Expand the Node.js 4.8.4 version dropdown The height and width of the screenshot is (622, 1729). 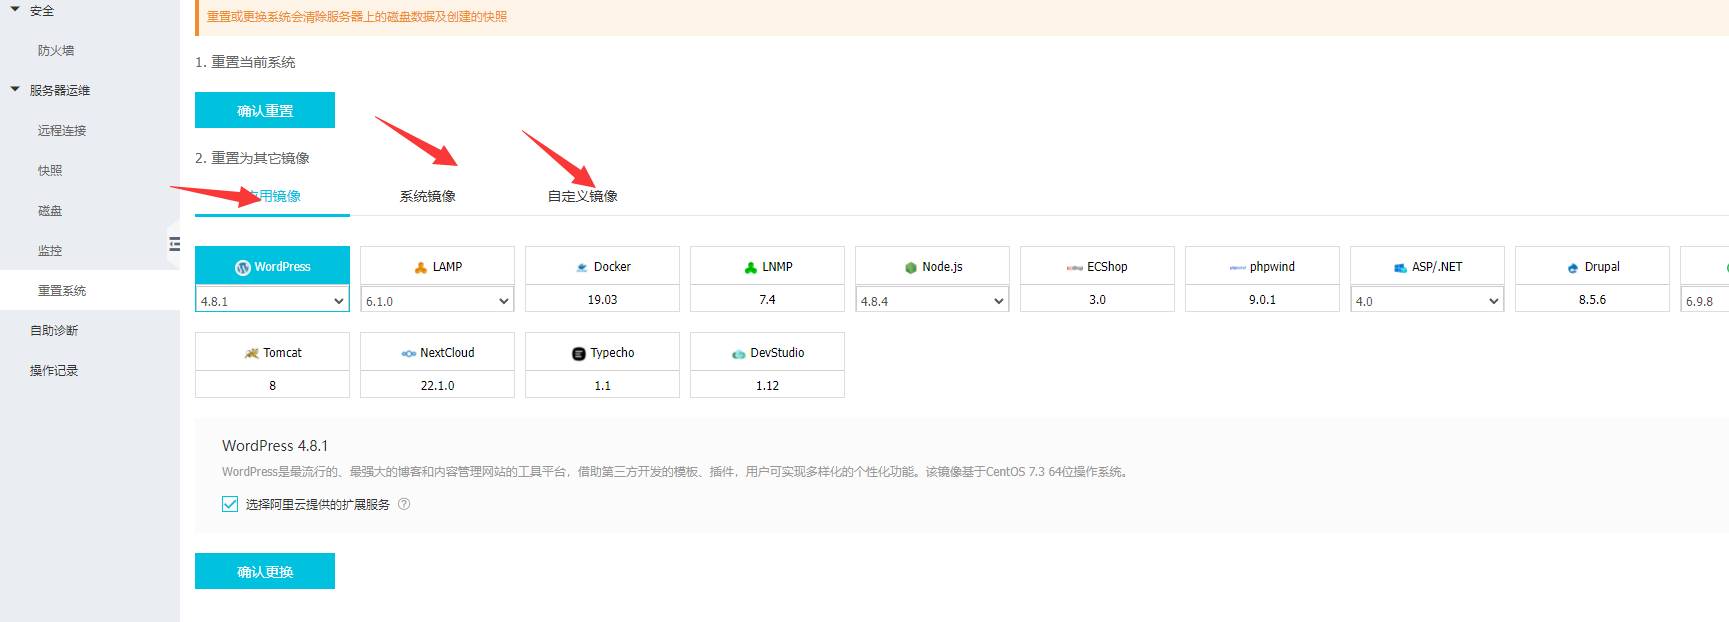point(932,300)
